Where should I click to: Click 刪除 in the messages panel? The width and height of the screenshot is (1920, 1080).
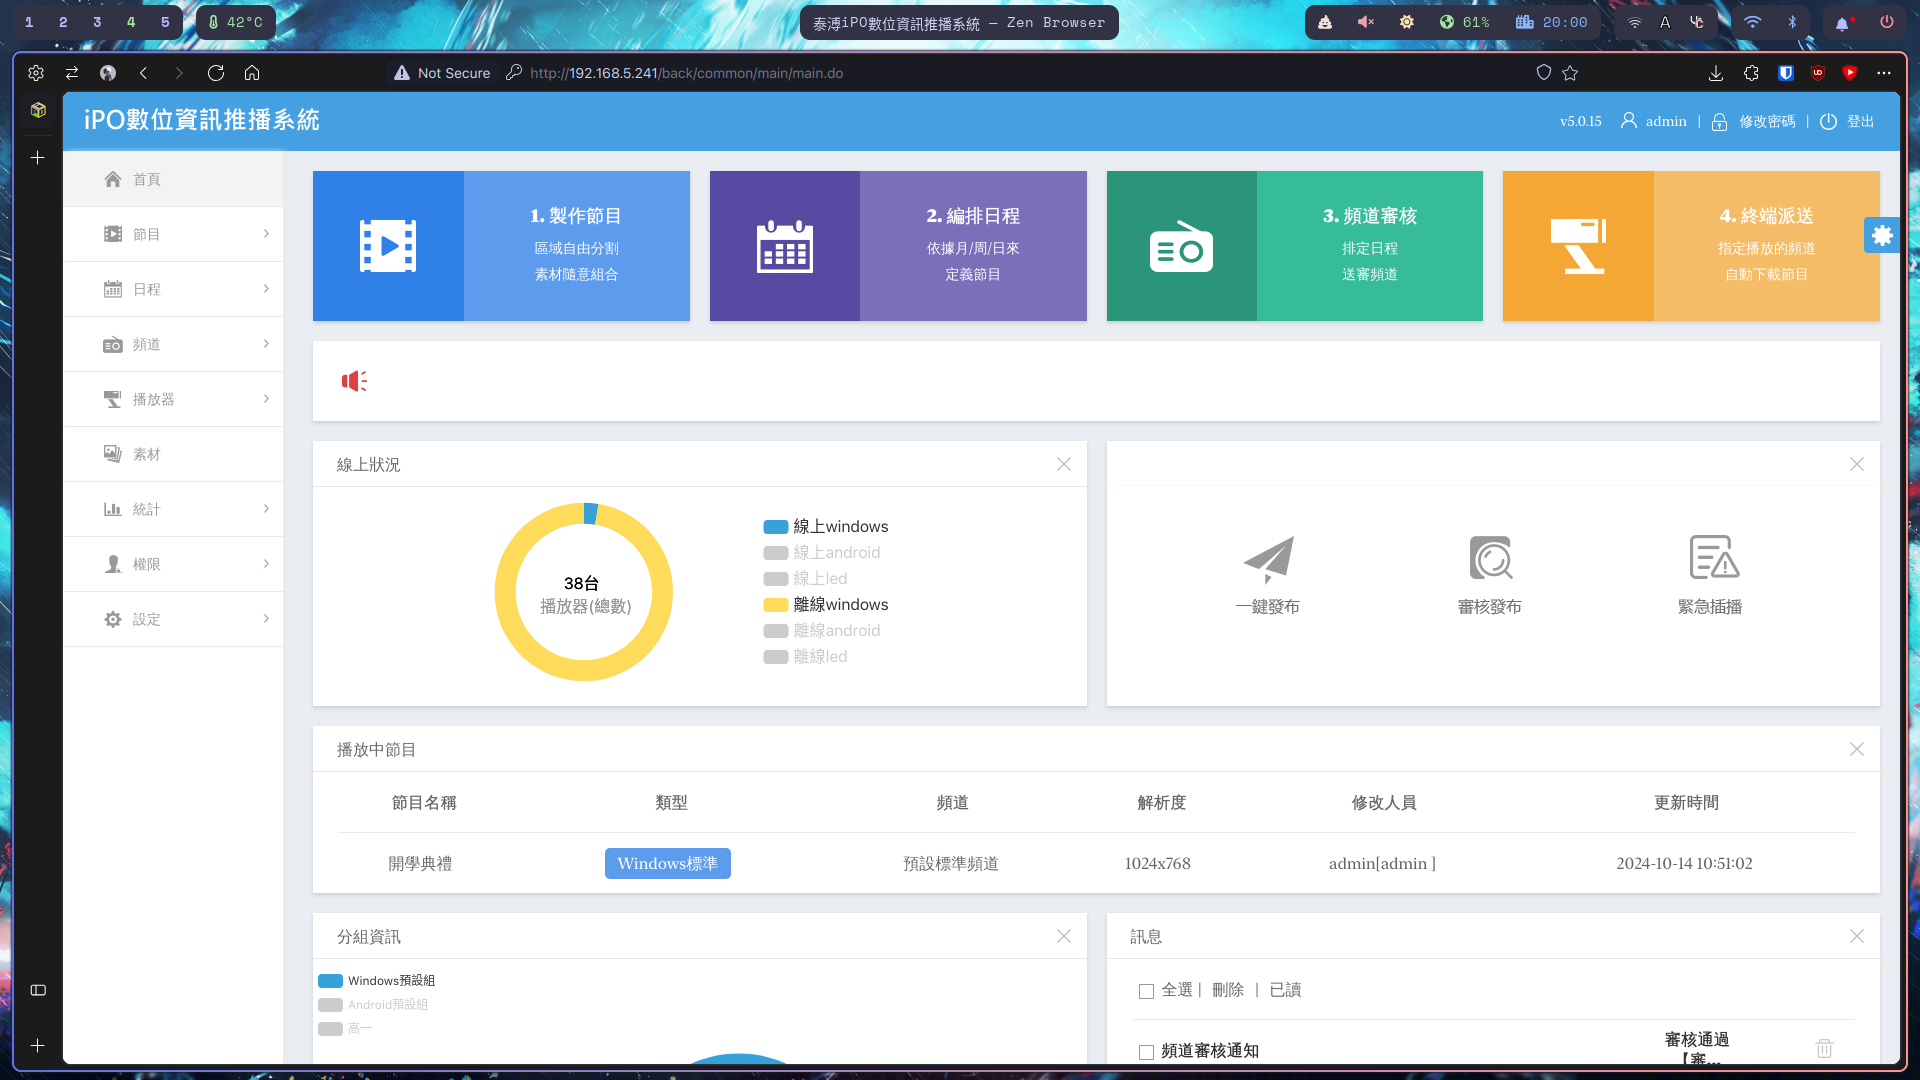click(1228, 990)
